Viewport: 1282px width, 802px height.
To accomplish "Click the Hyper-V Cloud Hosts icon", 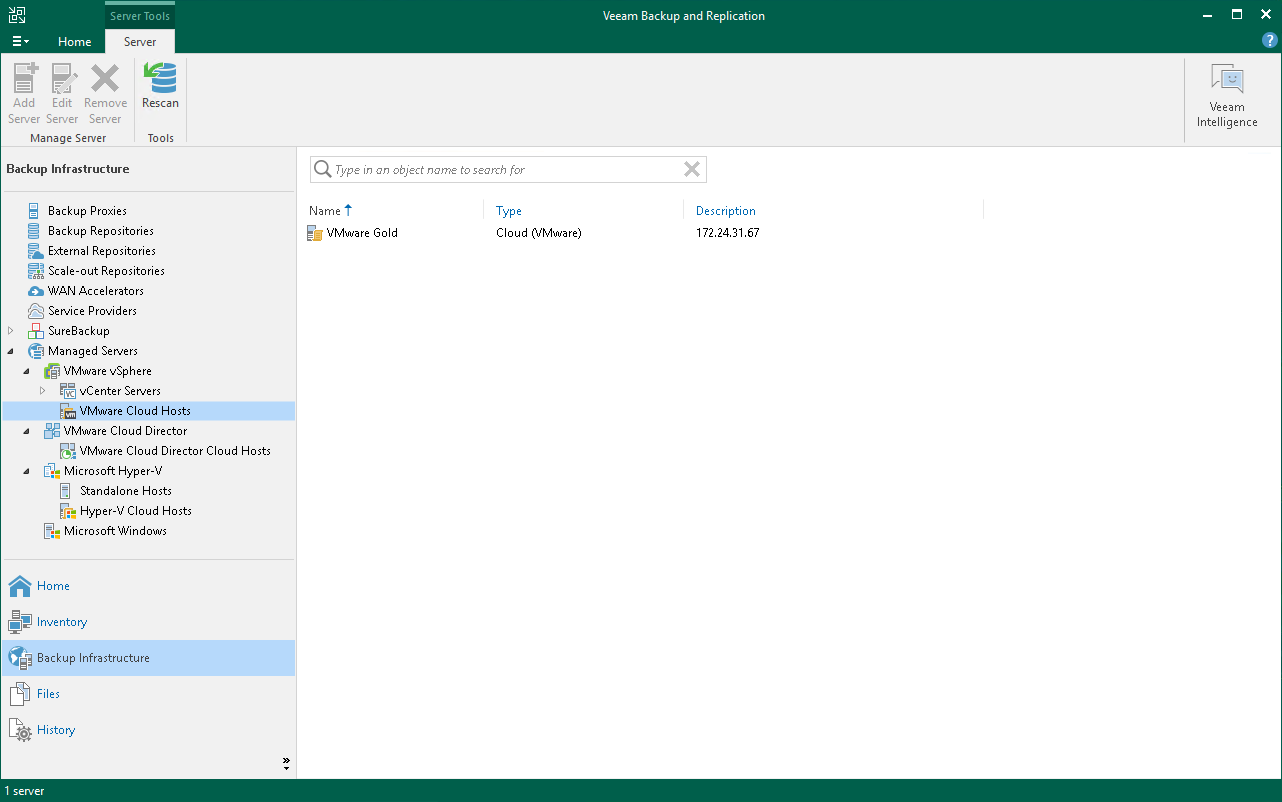I will [x=68, y=511].
